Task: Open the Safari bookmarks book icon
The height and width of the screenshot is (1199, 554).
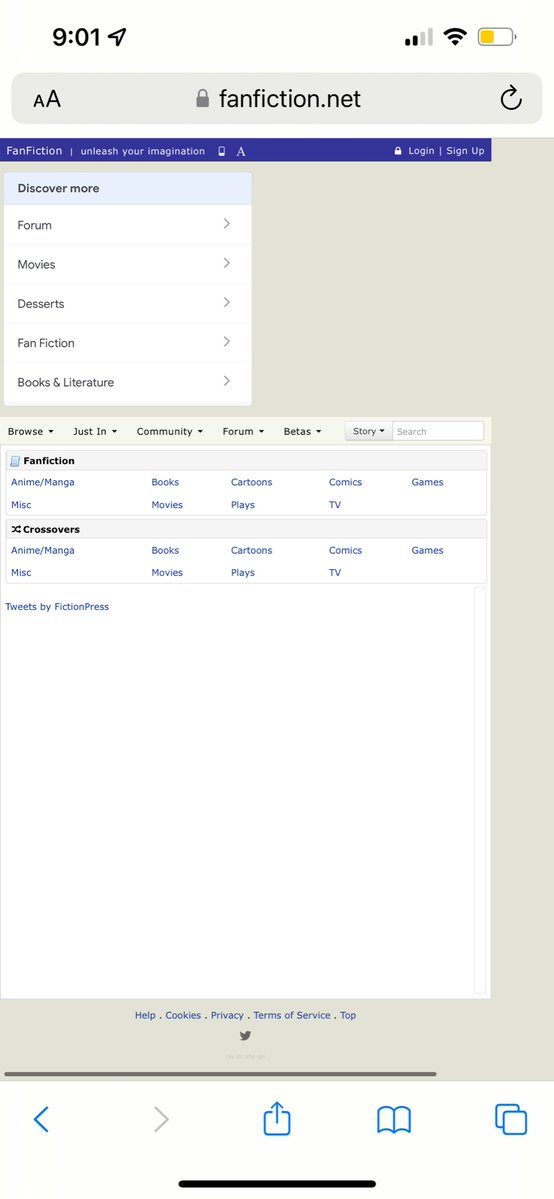Action: tap(394, 1120)
